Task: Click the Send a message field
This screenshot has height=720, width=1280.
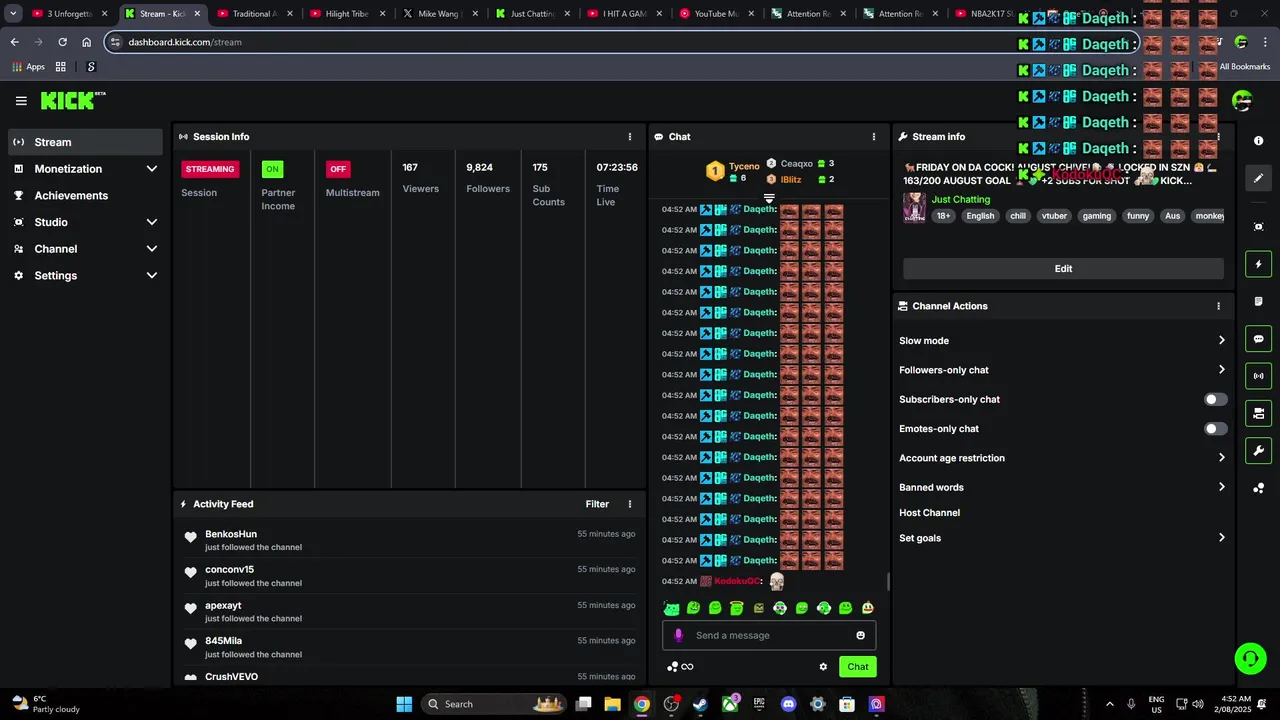Action: tap(769, 635)
